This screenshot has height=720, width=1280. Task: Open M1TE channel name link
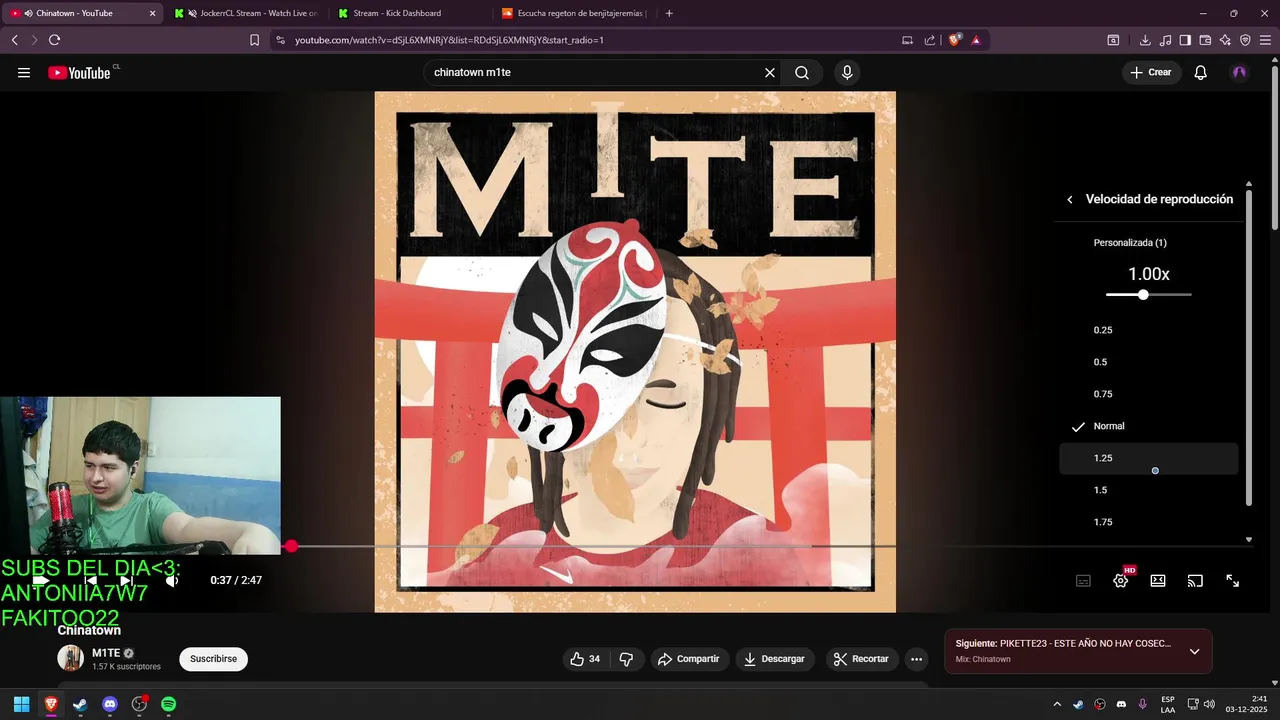[x=106, y=653]
